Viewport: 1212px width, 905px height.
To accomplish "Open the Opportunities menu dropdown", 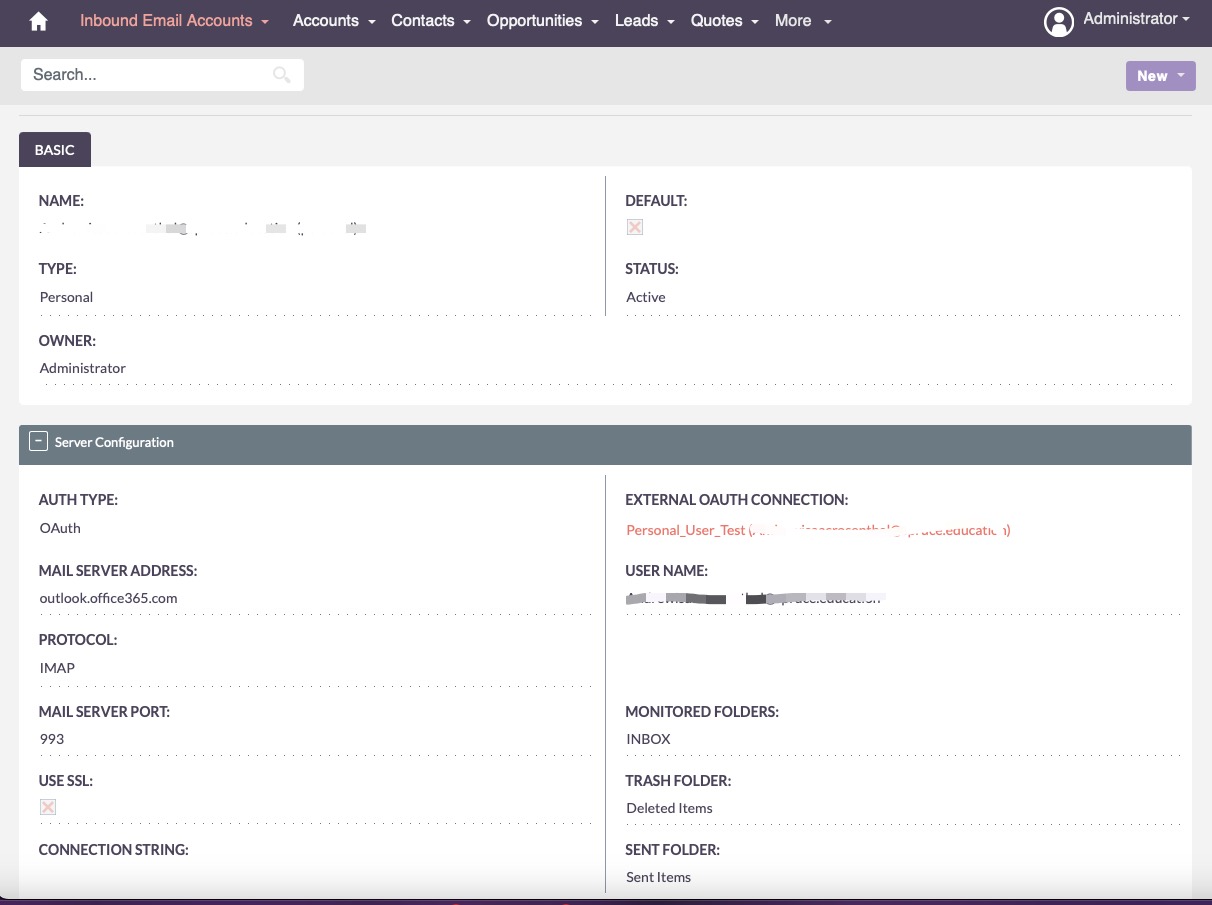I will tap(542, 20).
